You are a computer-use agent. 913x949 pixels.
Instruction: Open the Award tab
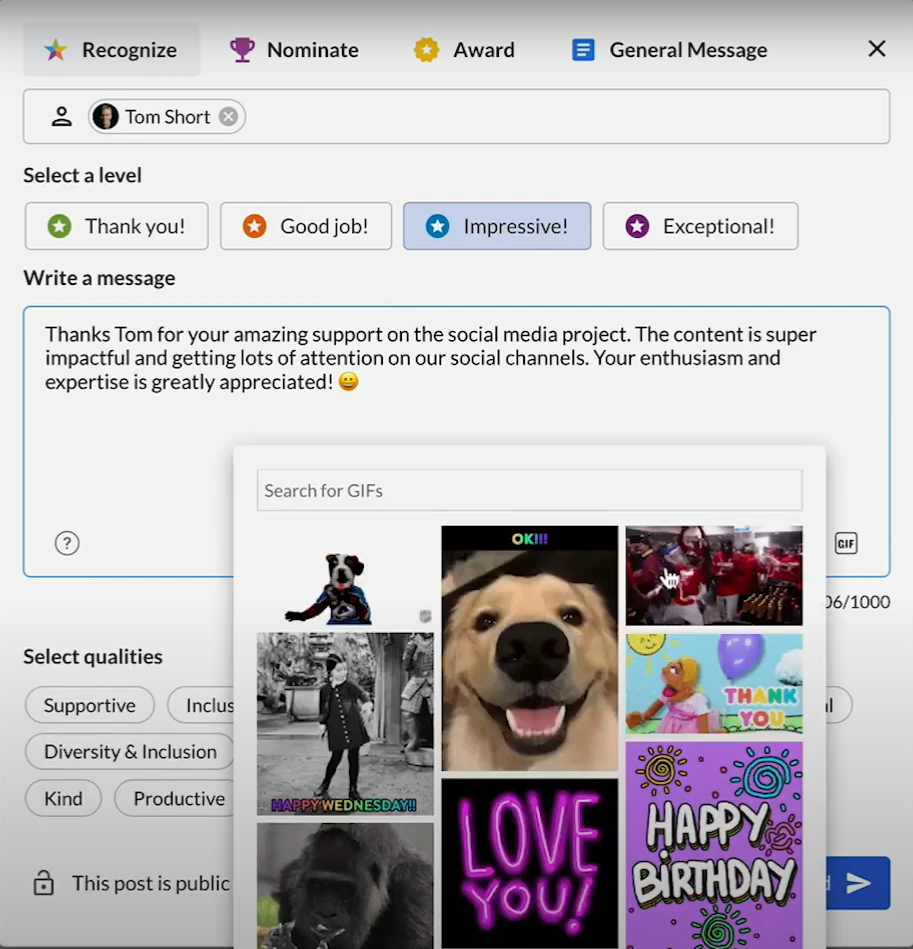(465, 50)
